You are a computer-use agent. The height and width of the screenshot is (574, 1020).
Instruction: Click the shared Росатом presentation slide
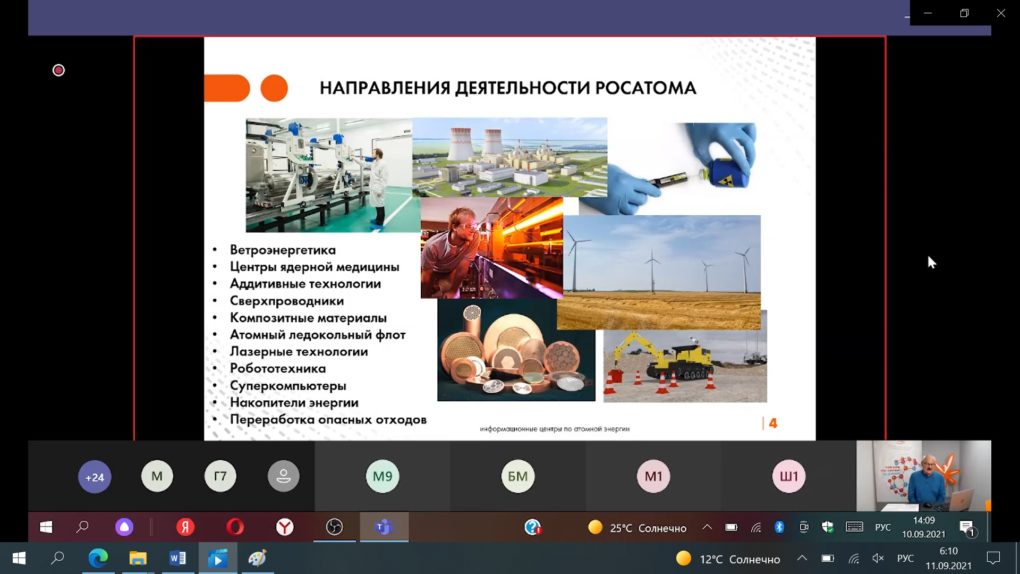click(509, 238)
